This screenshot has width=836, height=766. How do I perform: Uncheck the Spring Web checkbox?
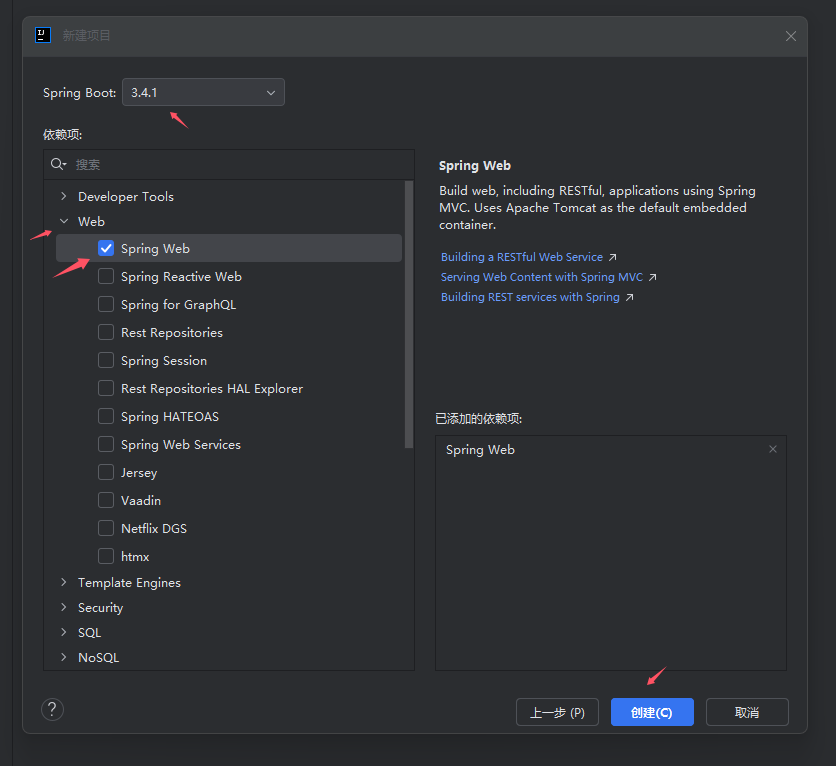pyautogui.click(x=106, y=248)
